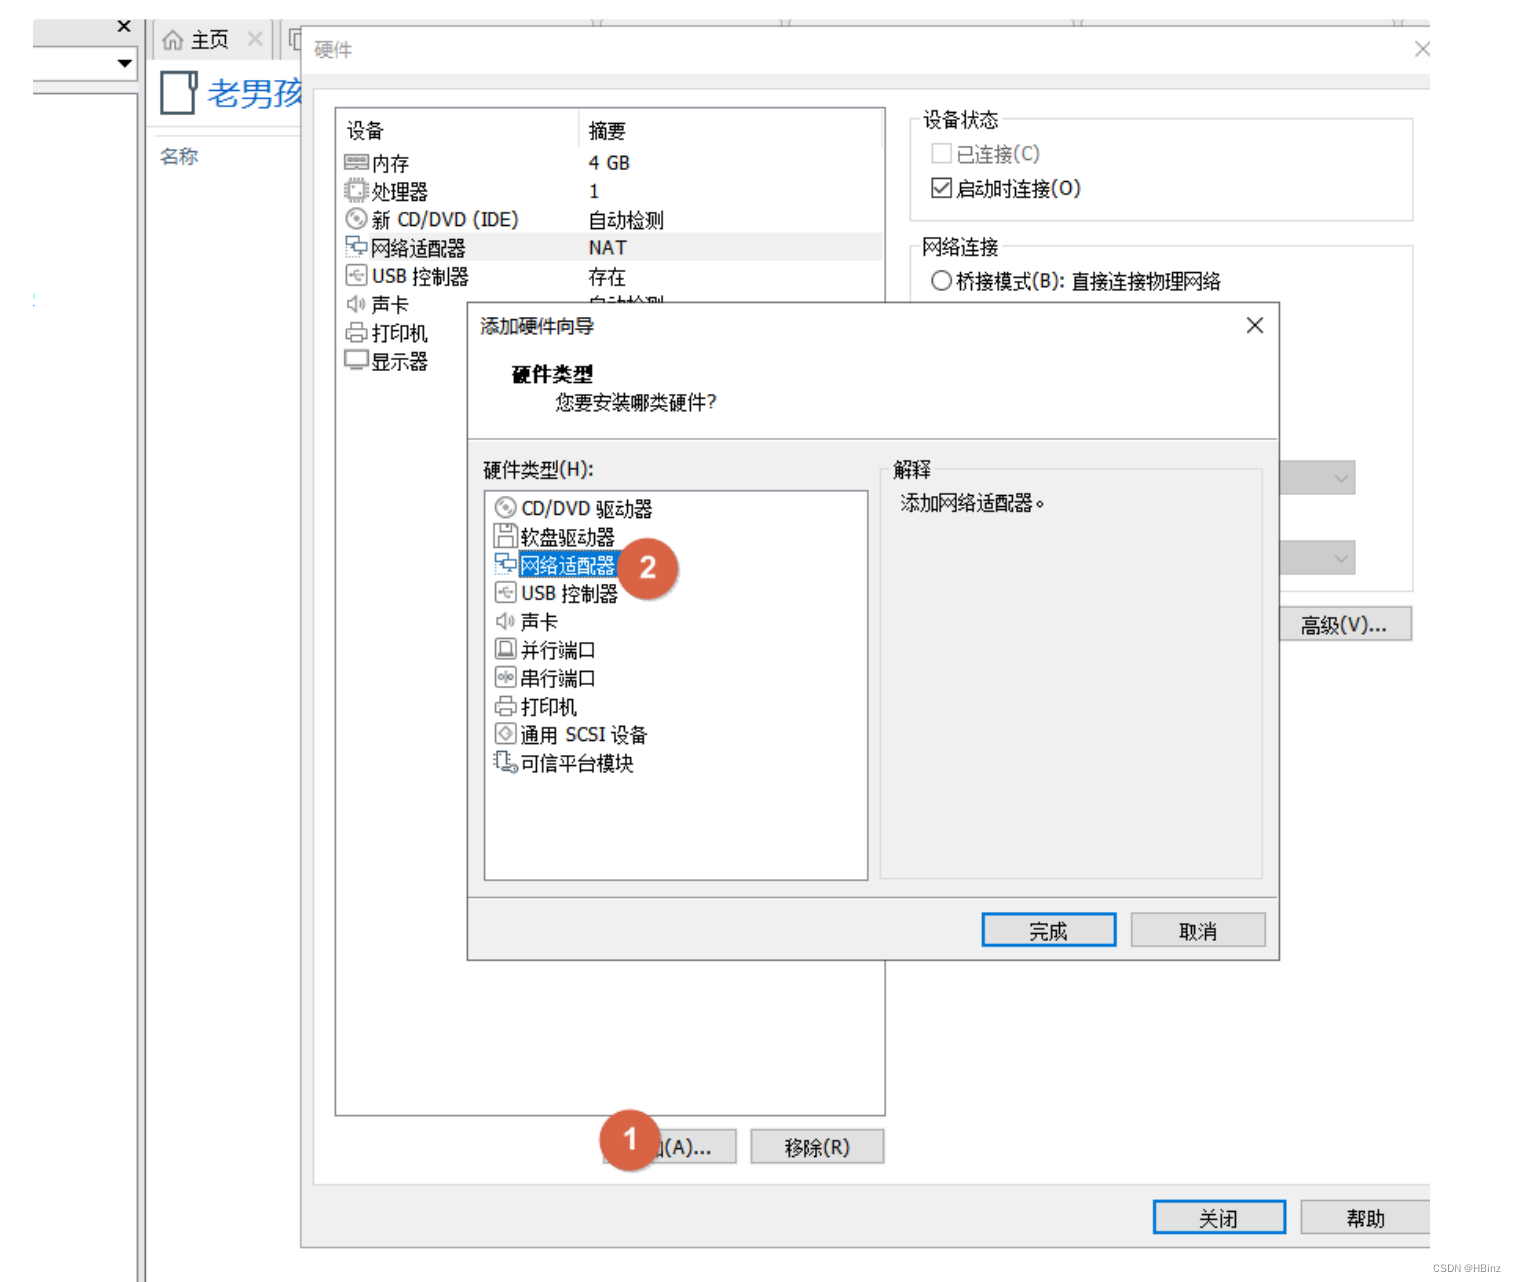
Task: Click the home icon on 主页 tab
Action: pos(173,40)
